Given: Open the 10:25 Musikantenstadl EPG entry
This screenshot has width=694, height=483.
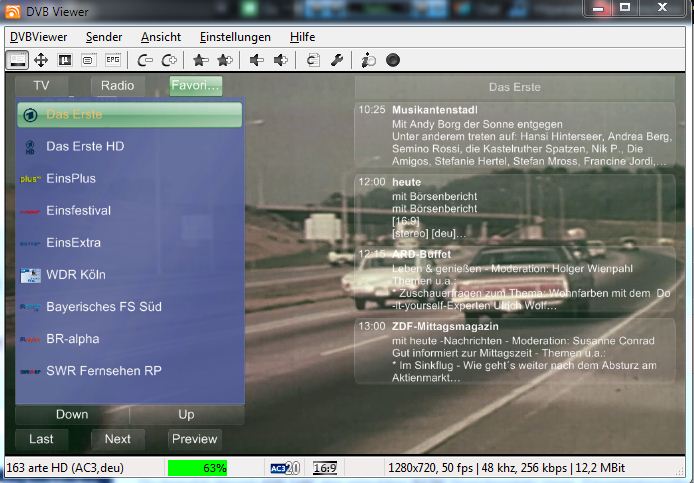Looking at the screenshot, I should 515,135.
